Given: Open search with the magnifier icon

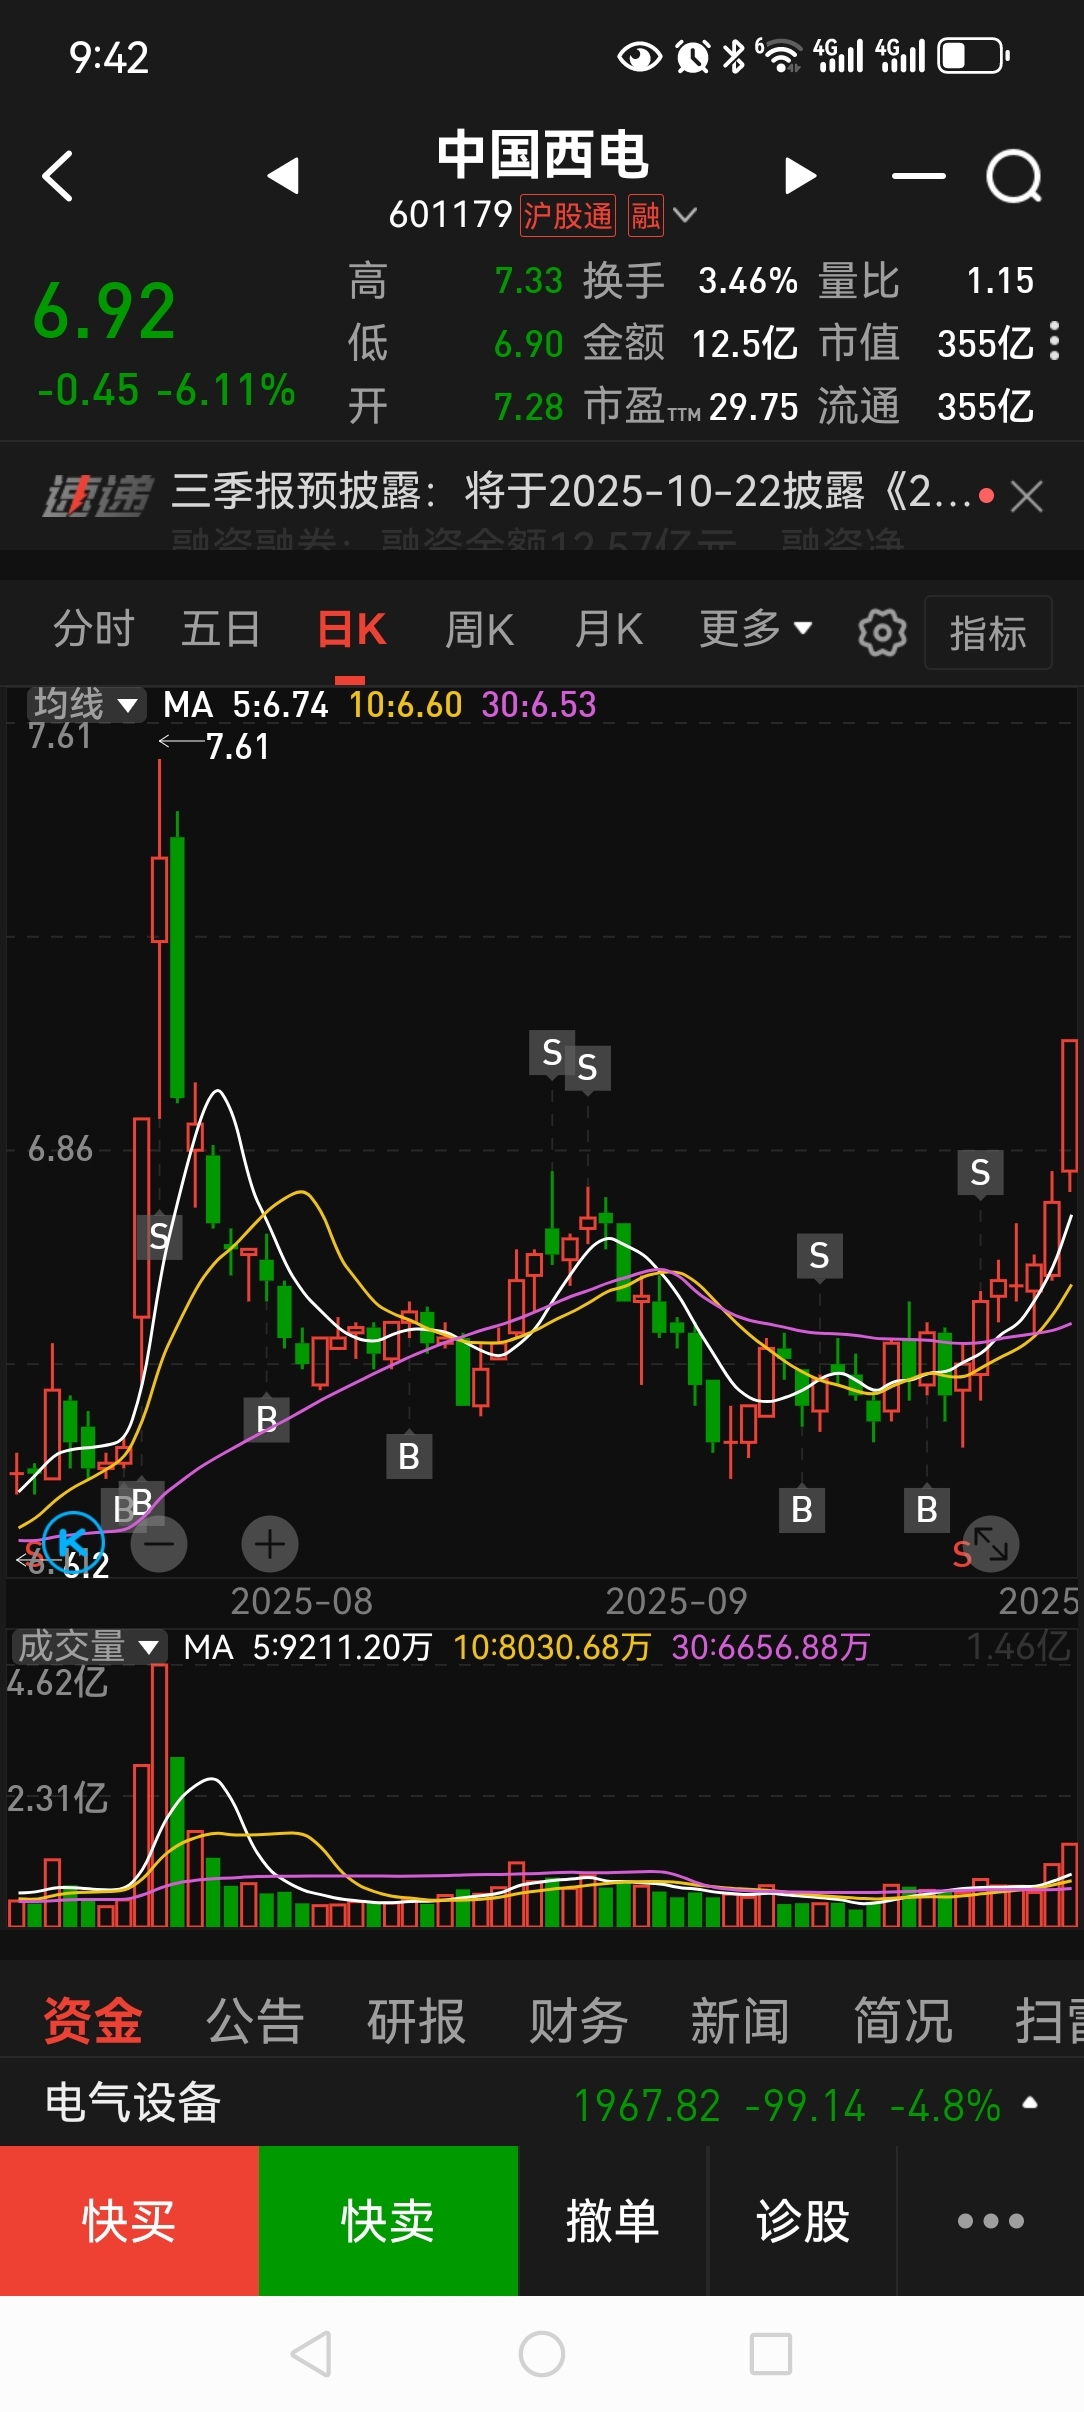Looking at the screenshot, I should (1014, 177).
